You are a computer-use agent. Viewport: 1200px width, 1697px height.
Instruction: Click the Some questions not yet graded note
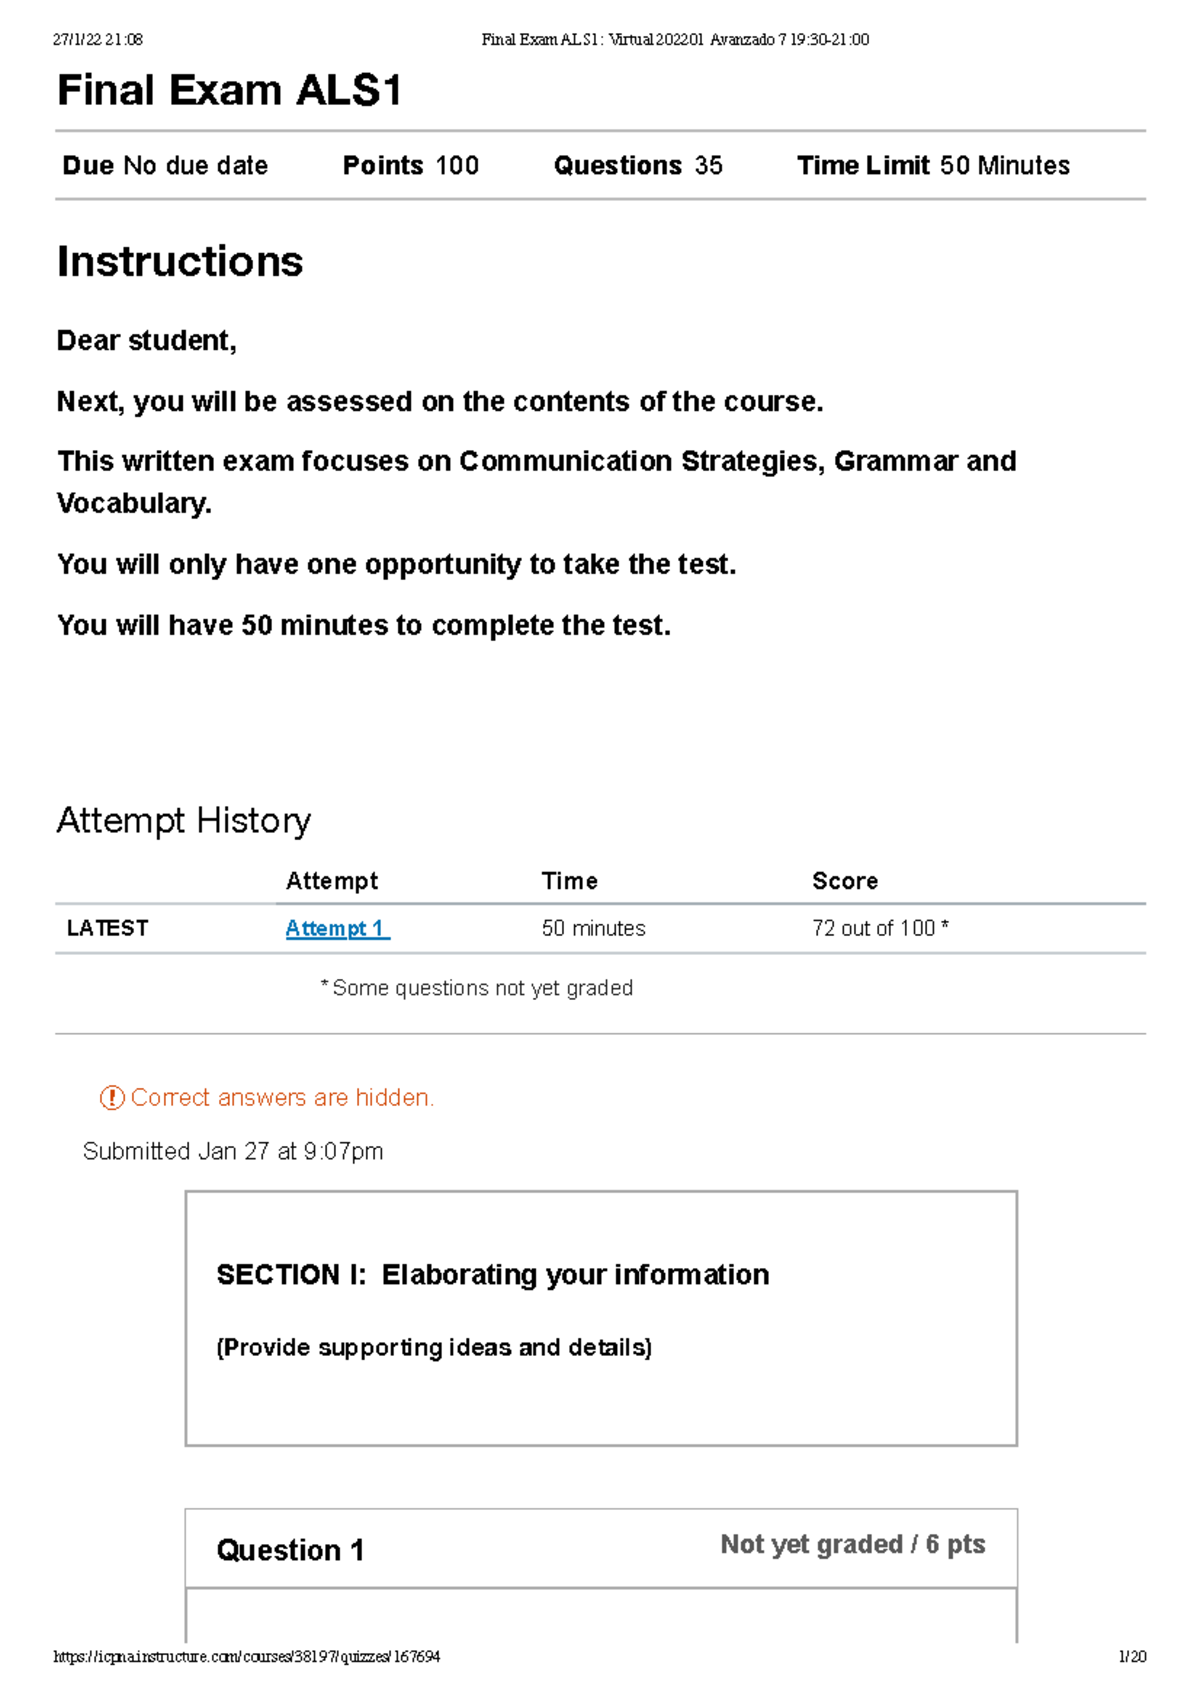(476, 989)
